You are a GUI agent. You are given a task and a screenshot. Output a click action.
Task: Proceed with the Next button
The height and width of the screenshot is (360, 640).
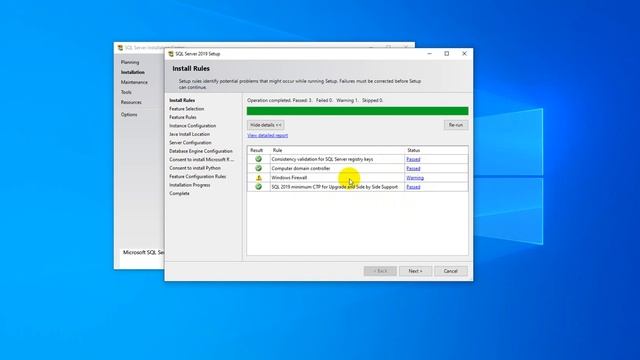click(416, 271)
